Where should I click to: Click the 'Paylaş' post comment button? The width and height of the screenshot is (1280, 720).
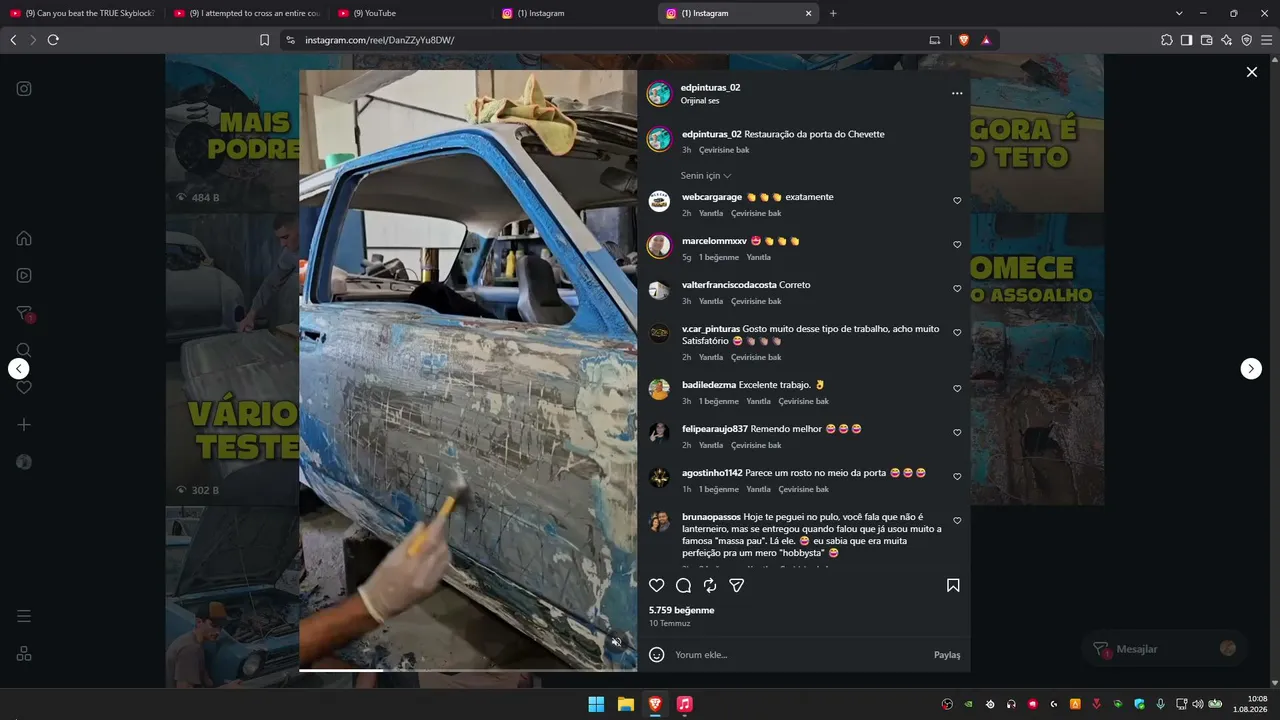(x=947, y=655)
